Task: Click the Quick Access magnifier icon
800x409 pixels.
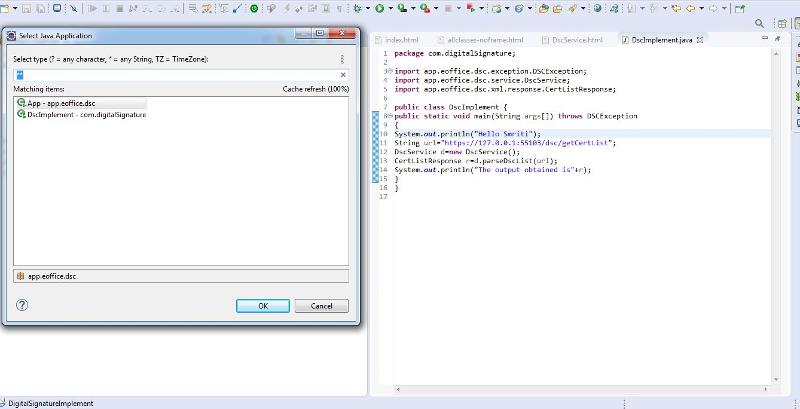Action: (759, 23)
